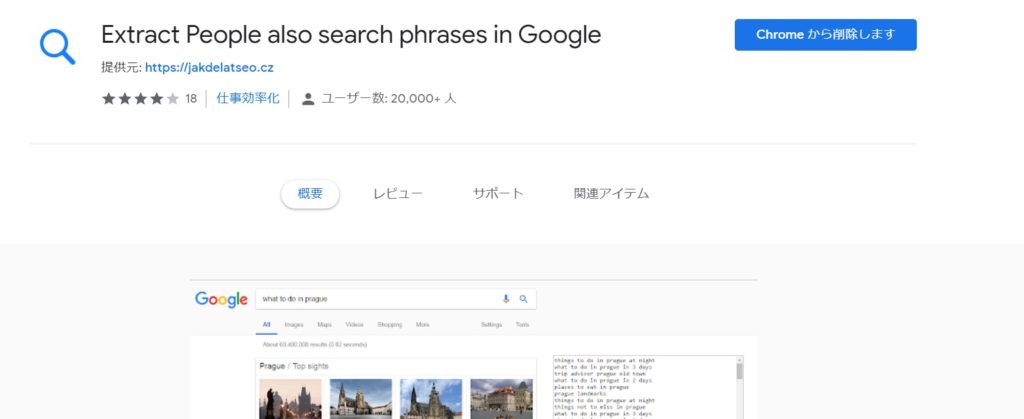Click the second Prague sight thumbnail
The height and width of the screenshot is (419, 1024).
(361, 399)
